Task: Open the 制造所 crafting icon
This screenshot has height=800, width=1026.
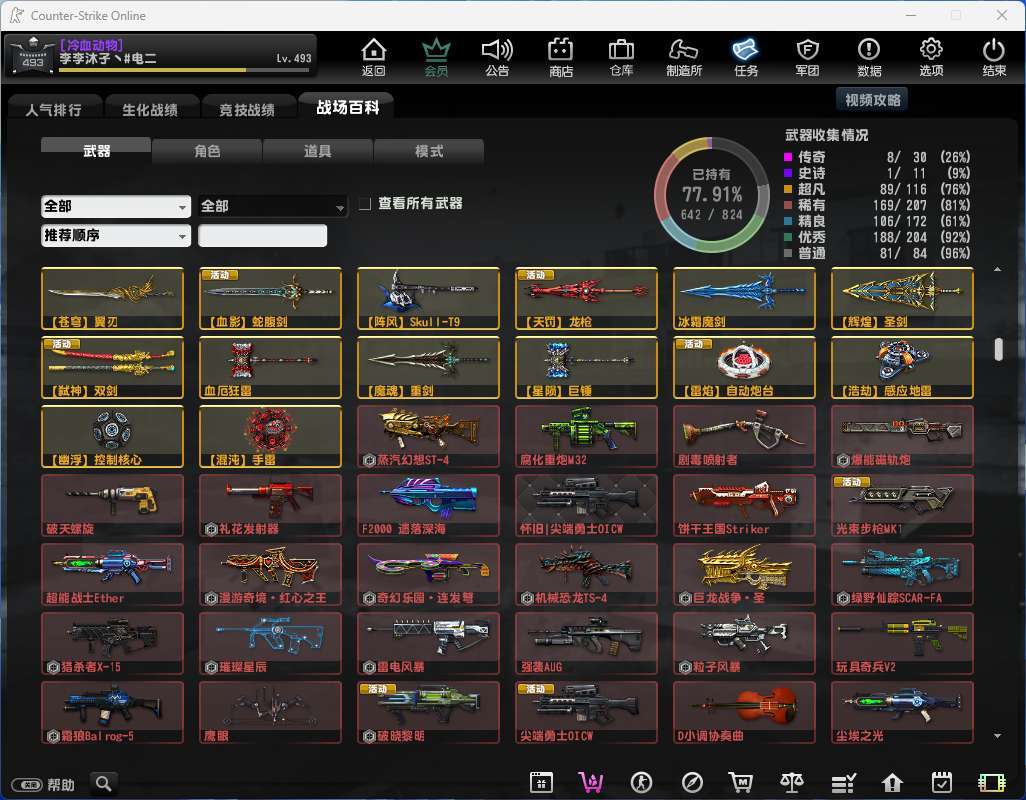Action: pyautogui.click(x=684, y=57)
